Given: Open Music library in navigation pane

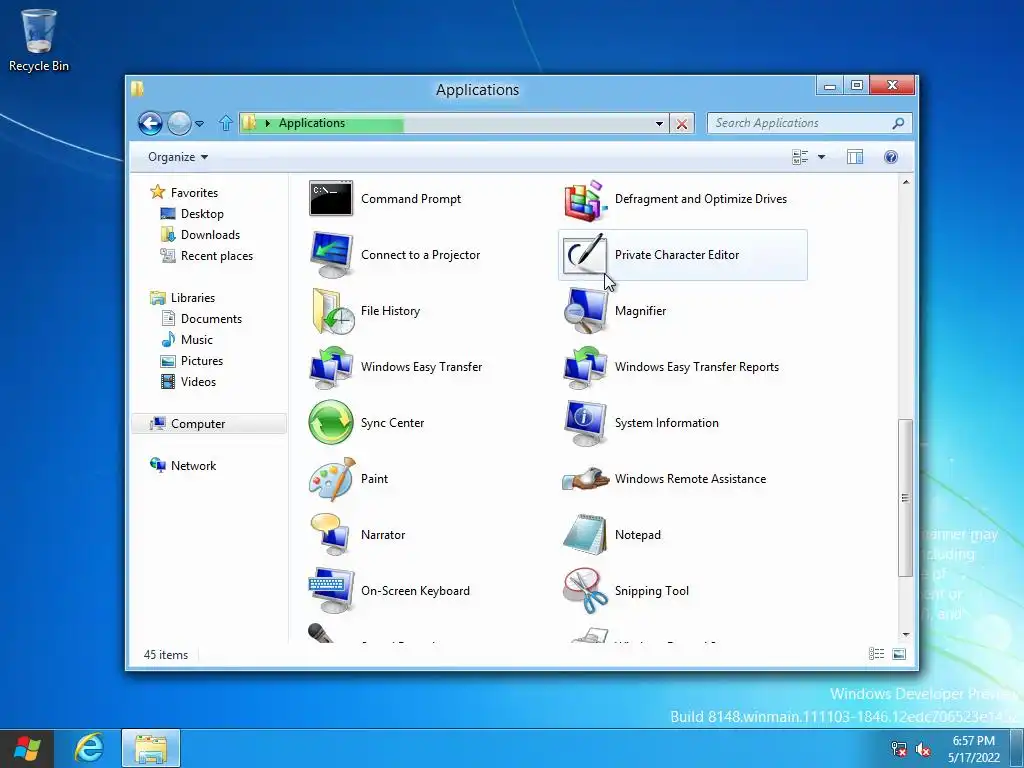Looking at the screenshot, I should 197,340.
